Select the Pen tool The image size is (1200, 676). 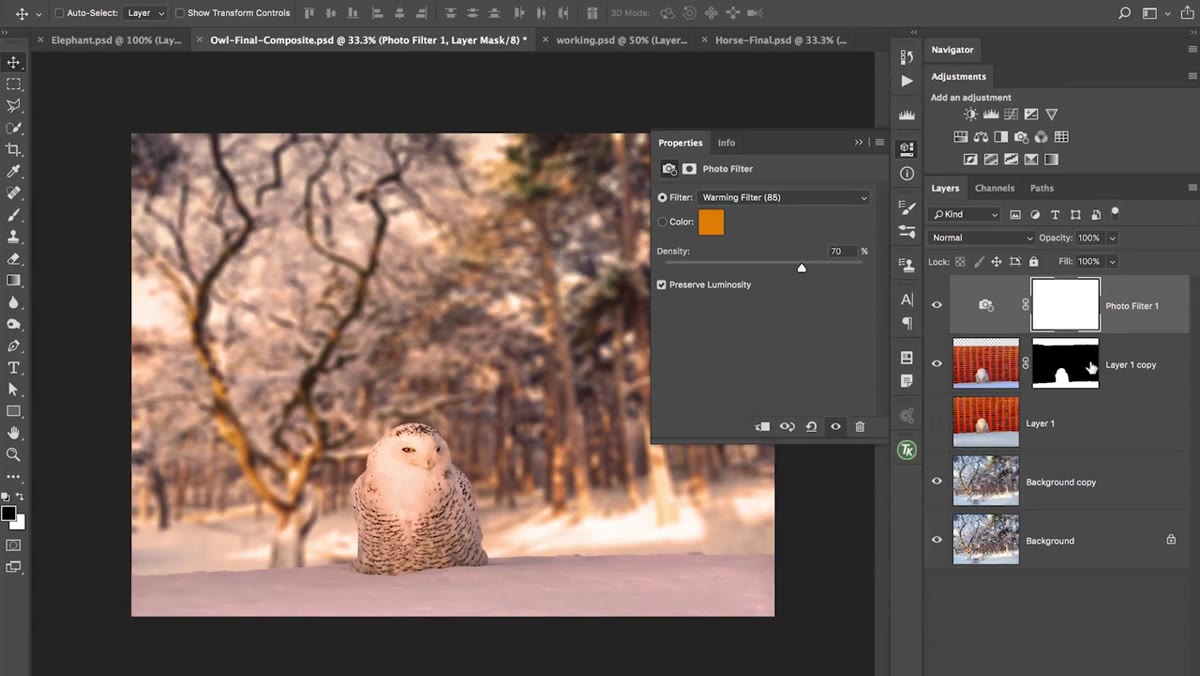(x=14, y=346)
